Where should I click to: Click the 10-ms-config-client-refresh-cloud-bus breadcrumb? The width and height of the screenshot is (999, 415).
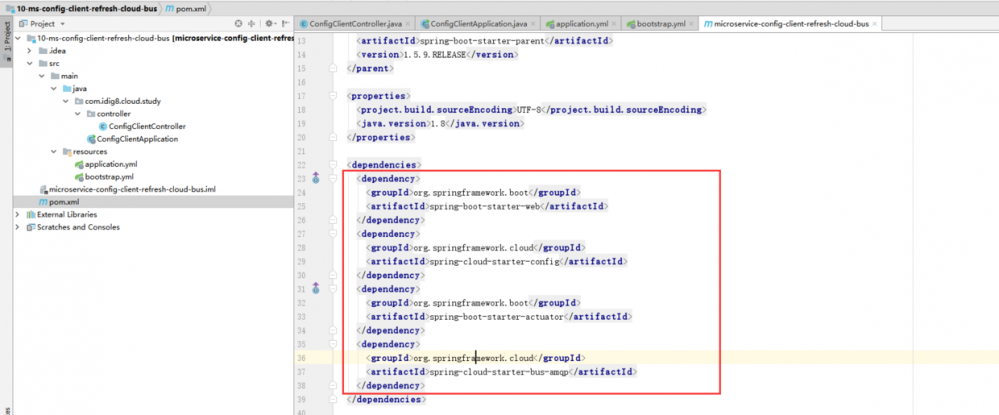[80, 9]
